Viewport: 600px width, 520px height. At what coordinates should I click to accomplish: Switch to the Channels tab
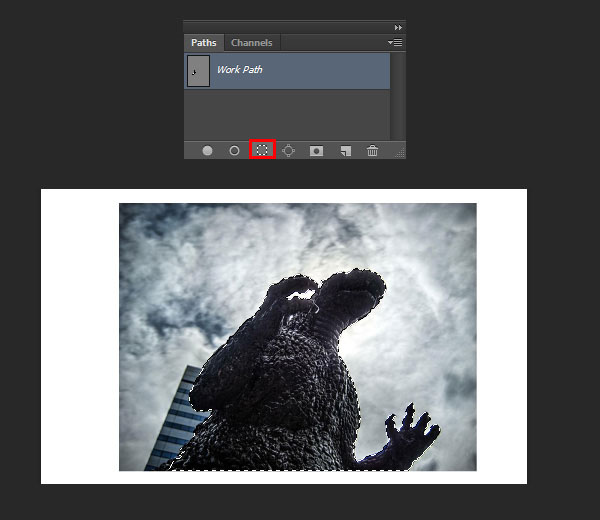[251, 43]
